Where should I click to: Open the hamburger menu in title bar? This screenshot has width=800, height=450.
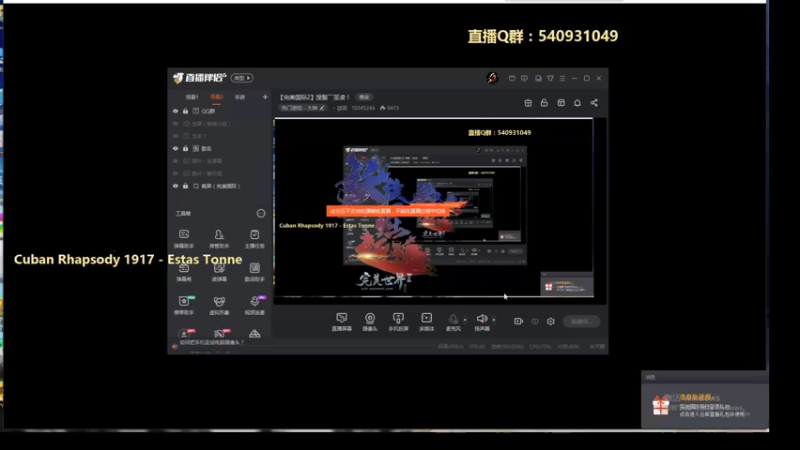point(562,78)
